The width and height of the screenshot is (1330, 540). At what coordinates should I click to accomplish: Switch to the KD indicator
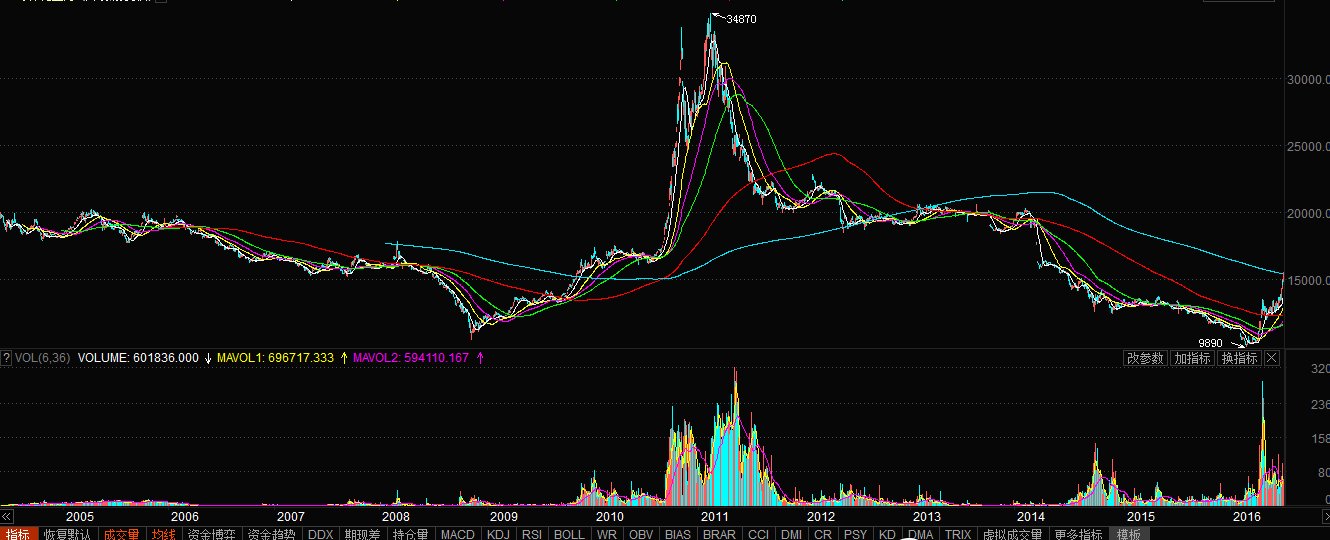pos(886,534)
